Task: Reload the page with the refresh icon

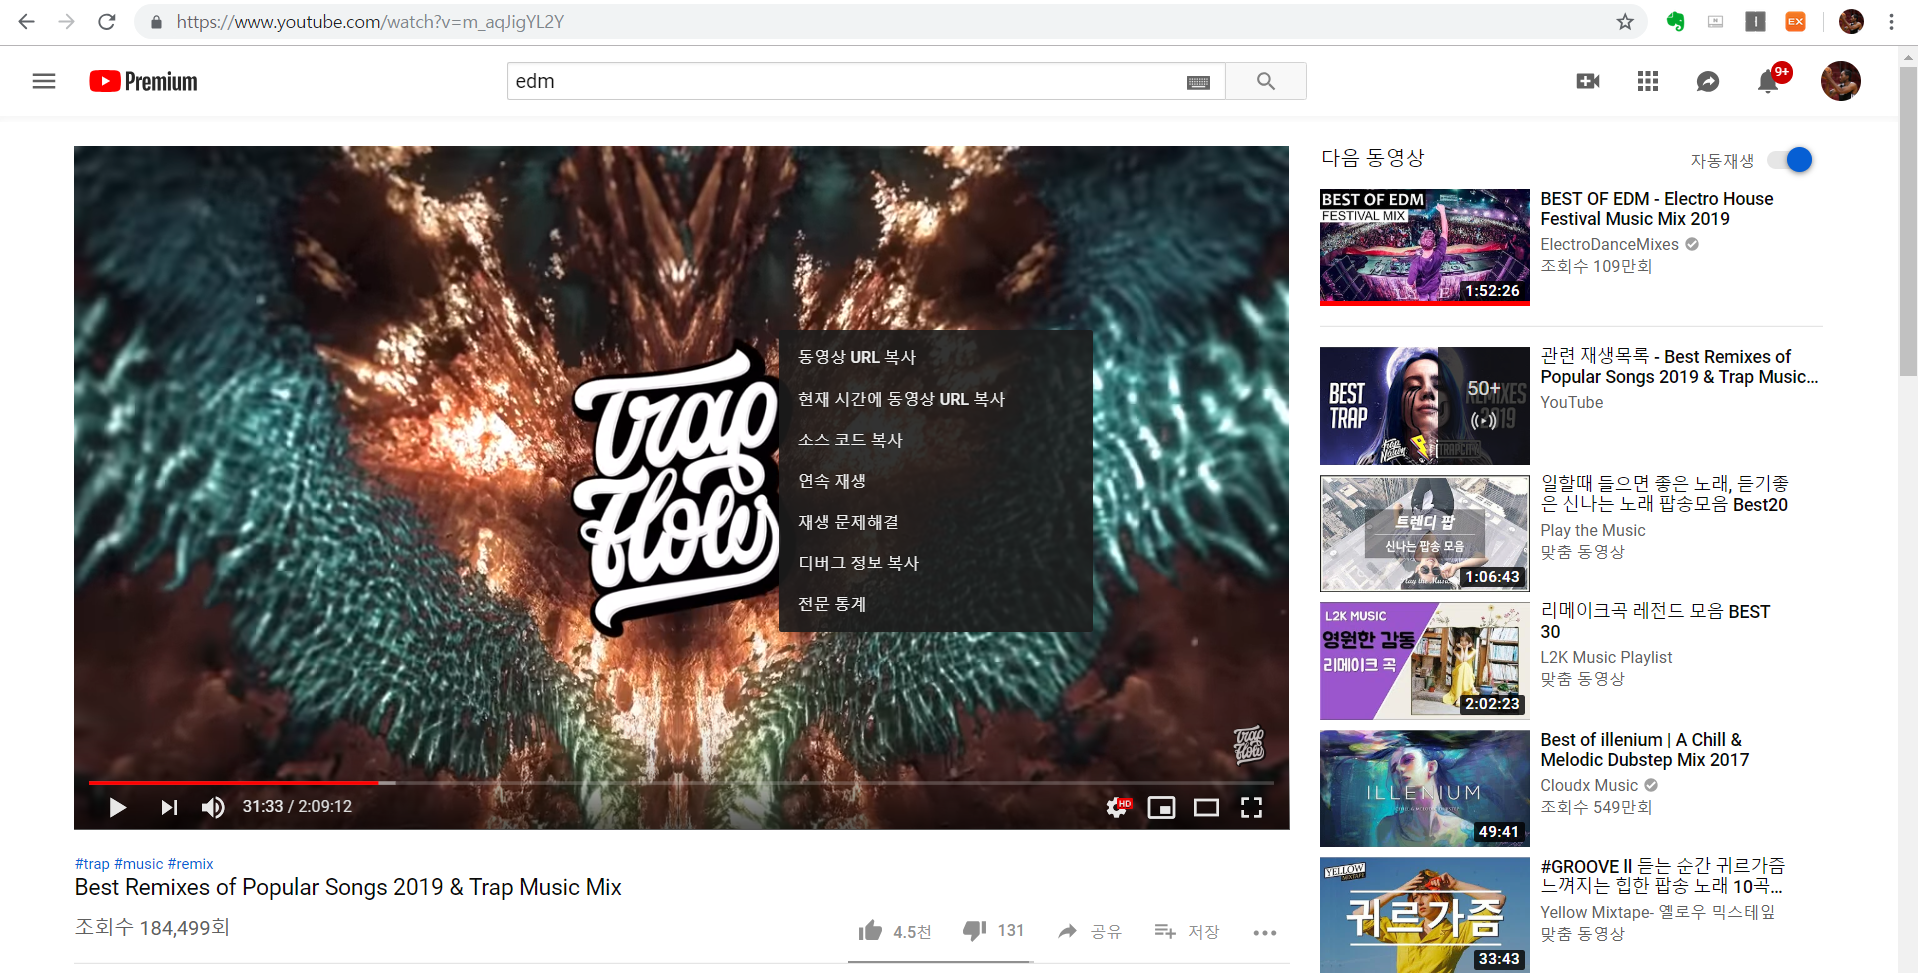Action: 107,21
